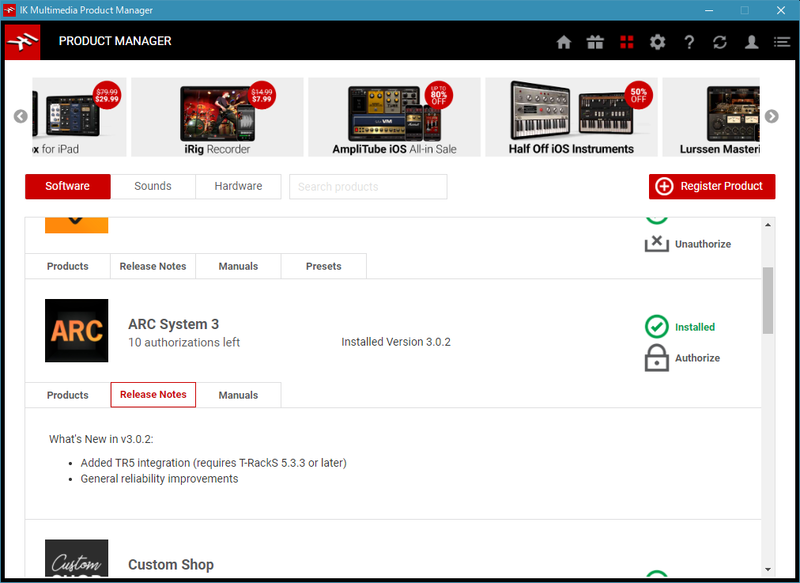Show next promo banner with right arrow
The image size is (800, 583).
(x=771, y=116)
